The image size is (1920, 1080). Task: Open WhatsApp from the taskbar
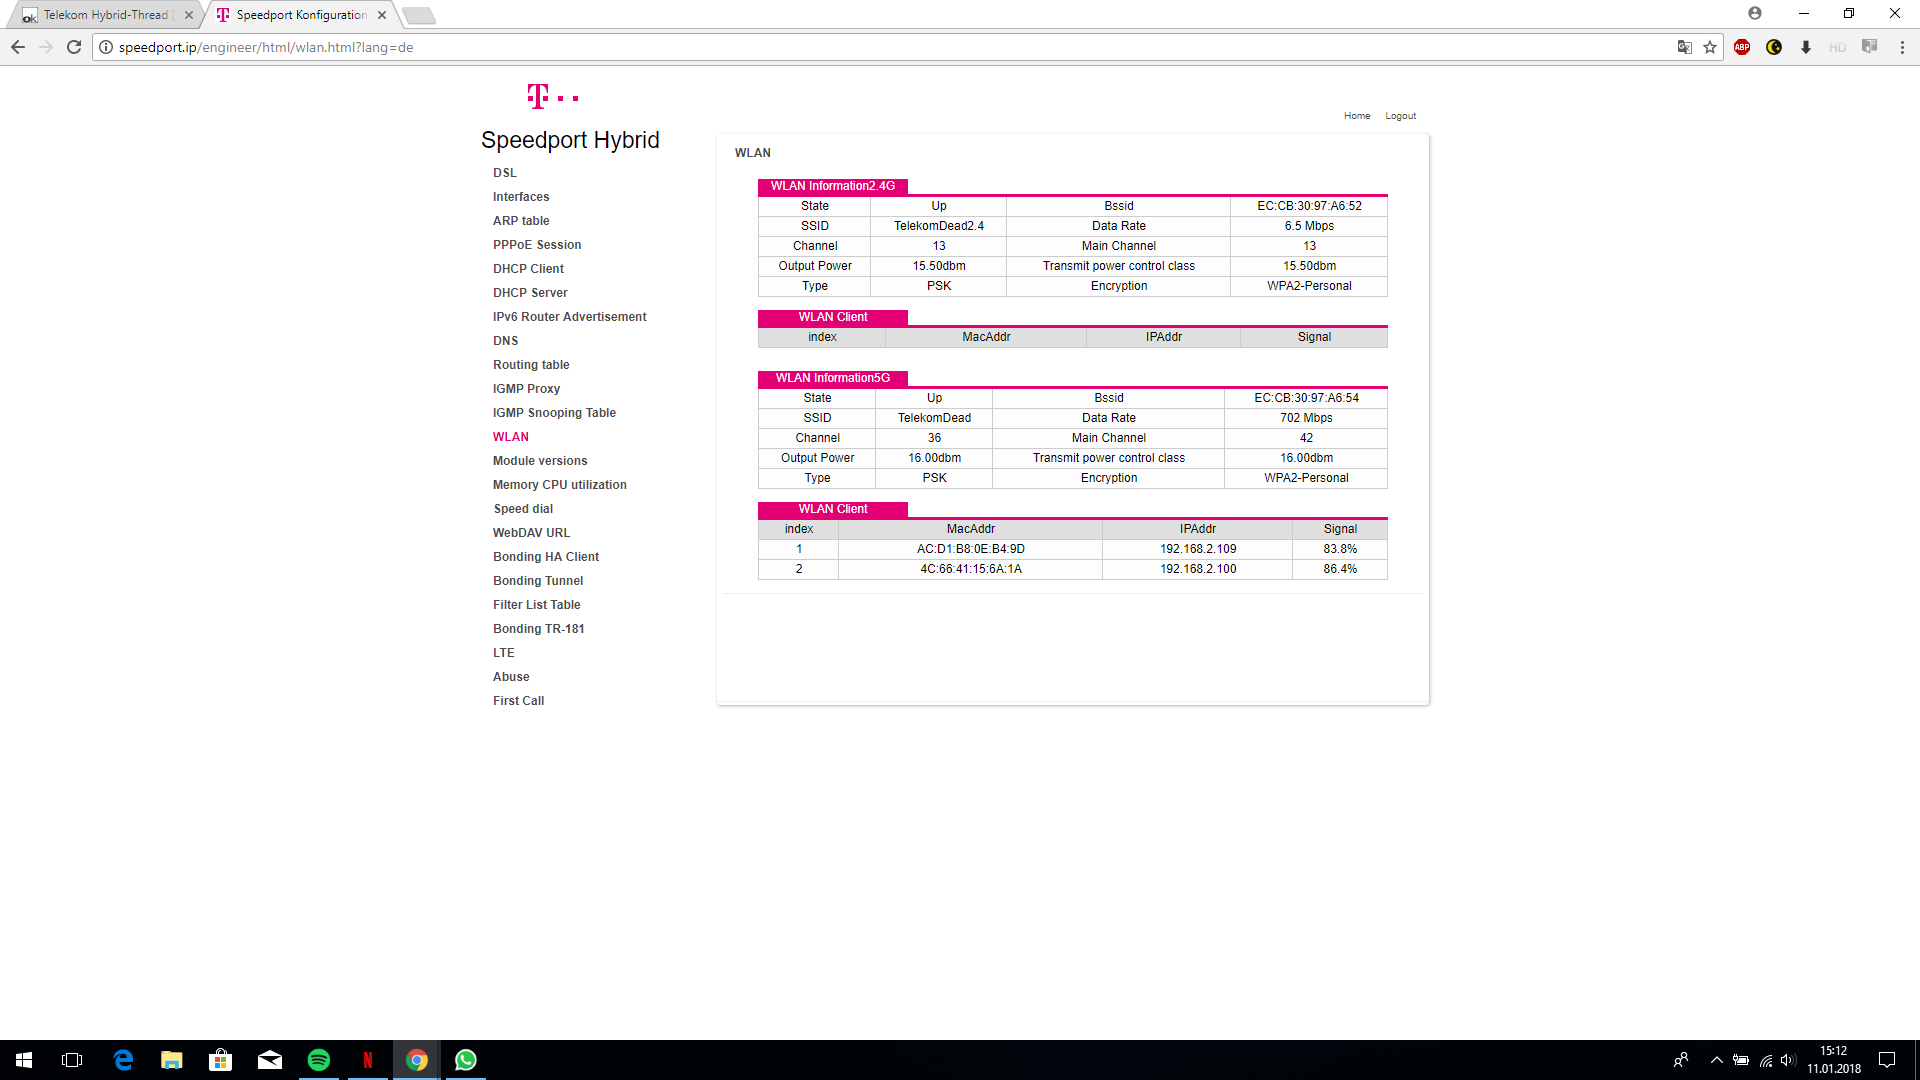coord(466,1060)
